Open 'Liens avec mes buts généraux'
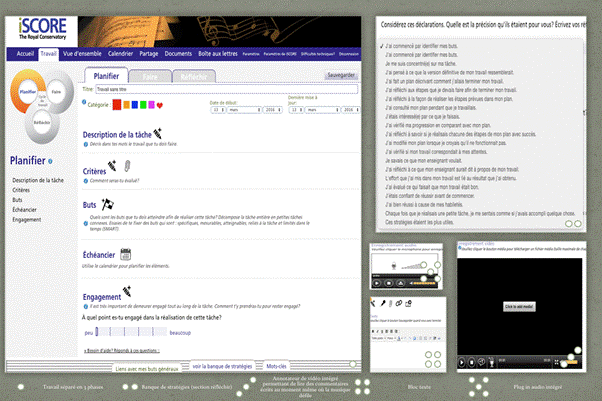This screenshot has height=401, width=602. (x=147, y=369)
